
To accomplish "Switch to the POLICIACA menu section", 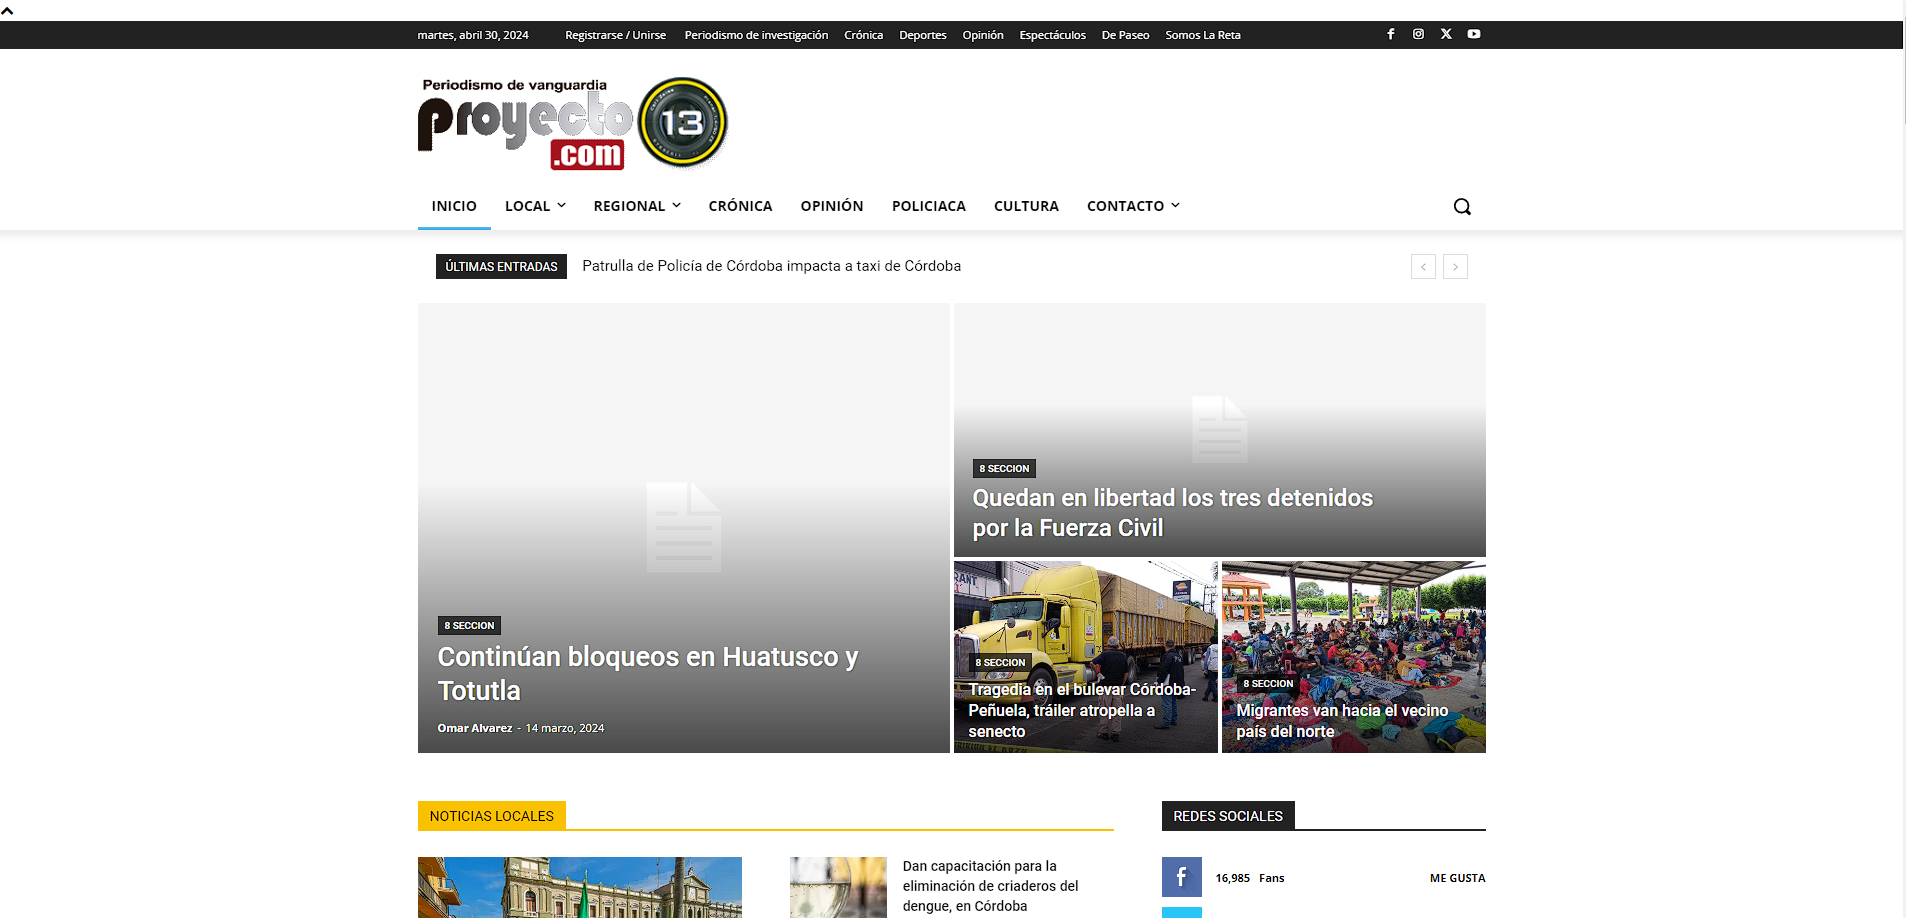I will coord(928,206).
